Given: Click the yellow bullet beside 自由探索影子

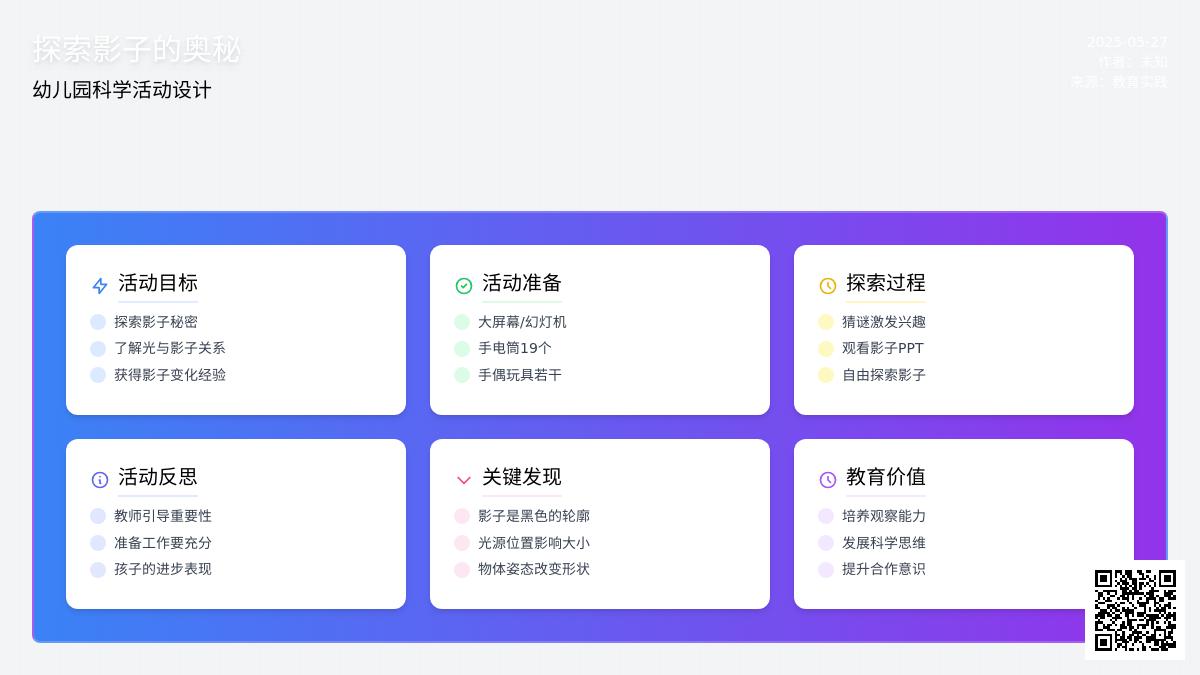Looking at the screenshot, I should click(826, 375).
